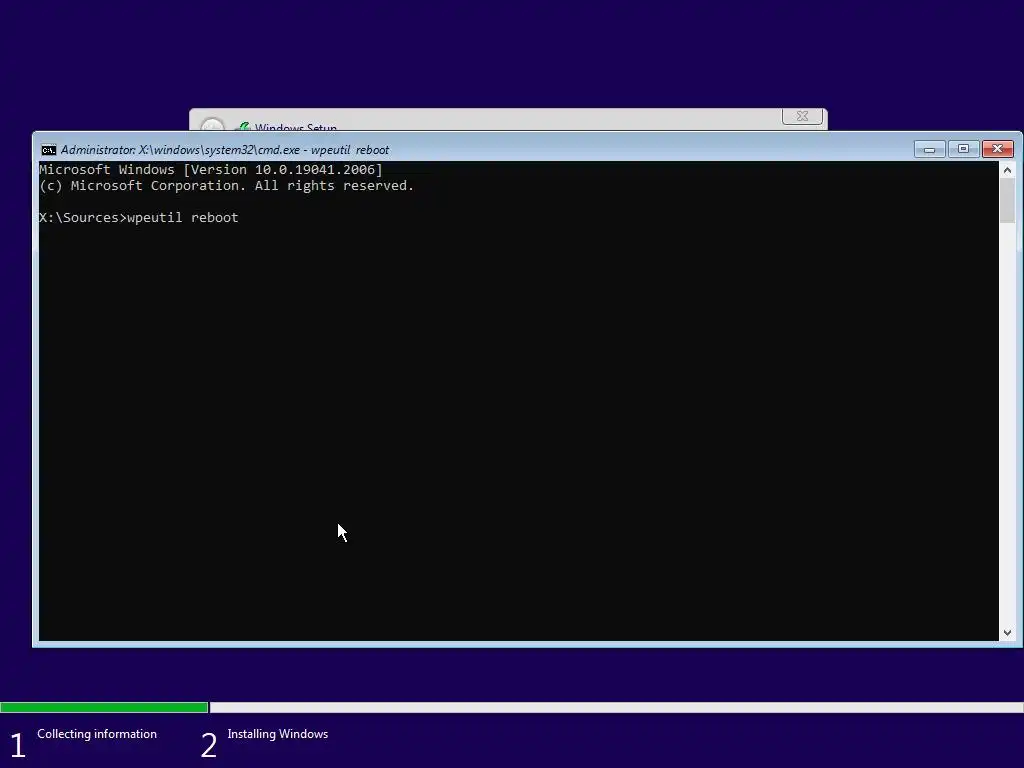Click the cmd.exe window title text
The height and width of the screenshot is (768, 1024).
point(225,150)
